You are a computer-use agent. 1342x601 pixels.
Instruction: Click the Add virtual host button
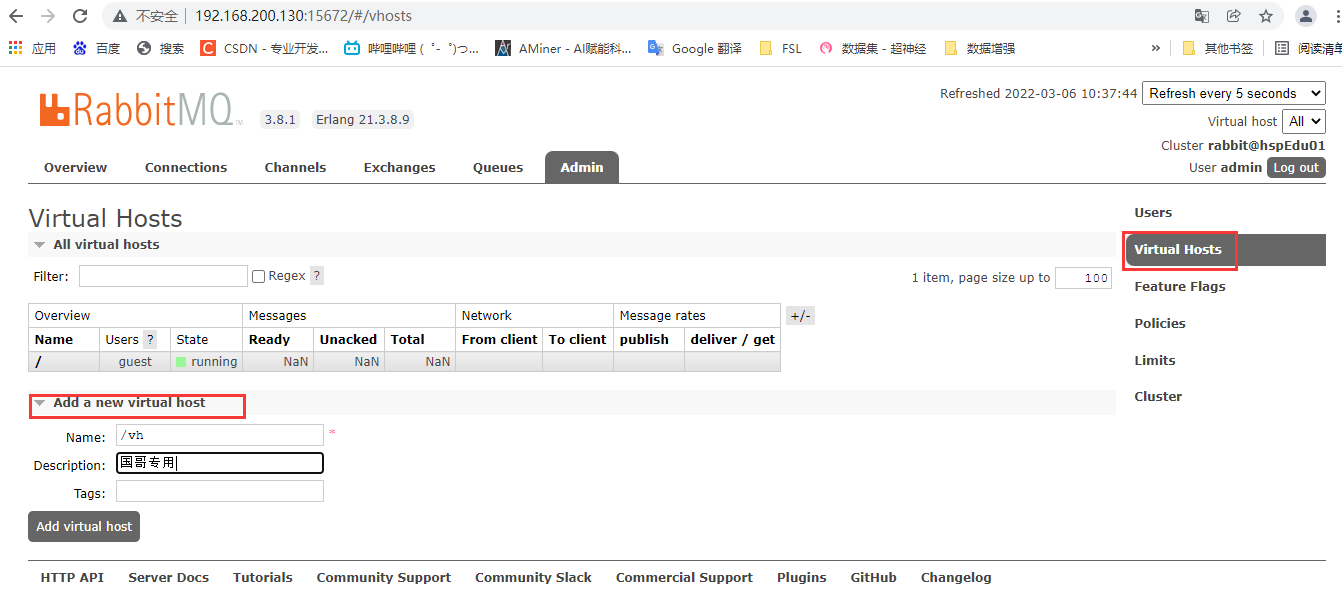(x=84, y=526)
